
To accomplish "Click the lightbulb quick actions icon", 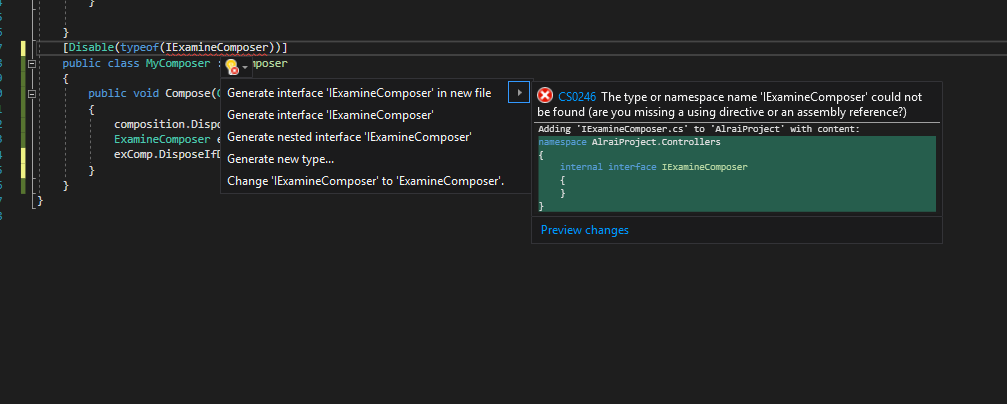I will [x=232, y=66].
